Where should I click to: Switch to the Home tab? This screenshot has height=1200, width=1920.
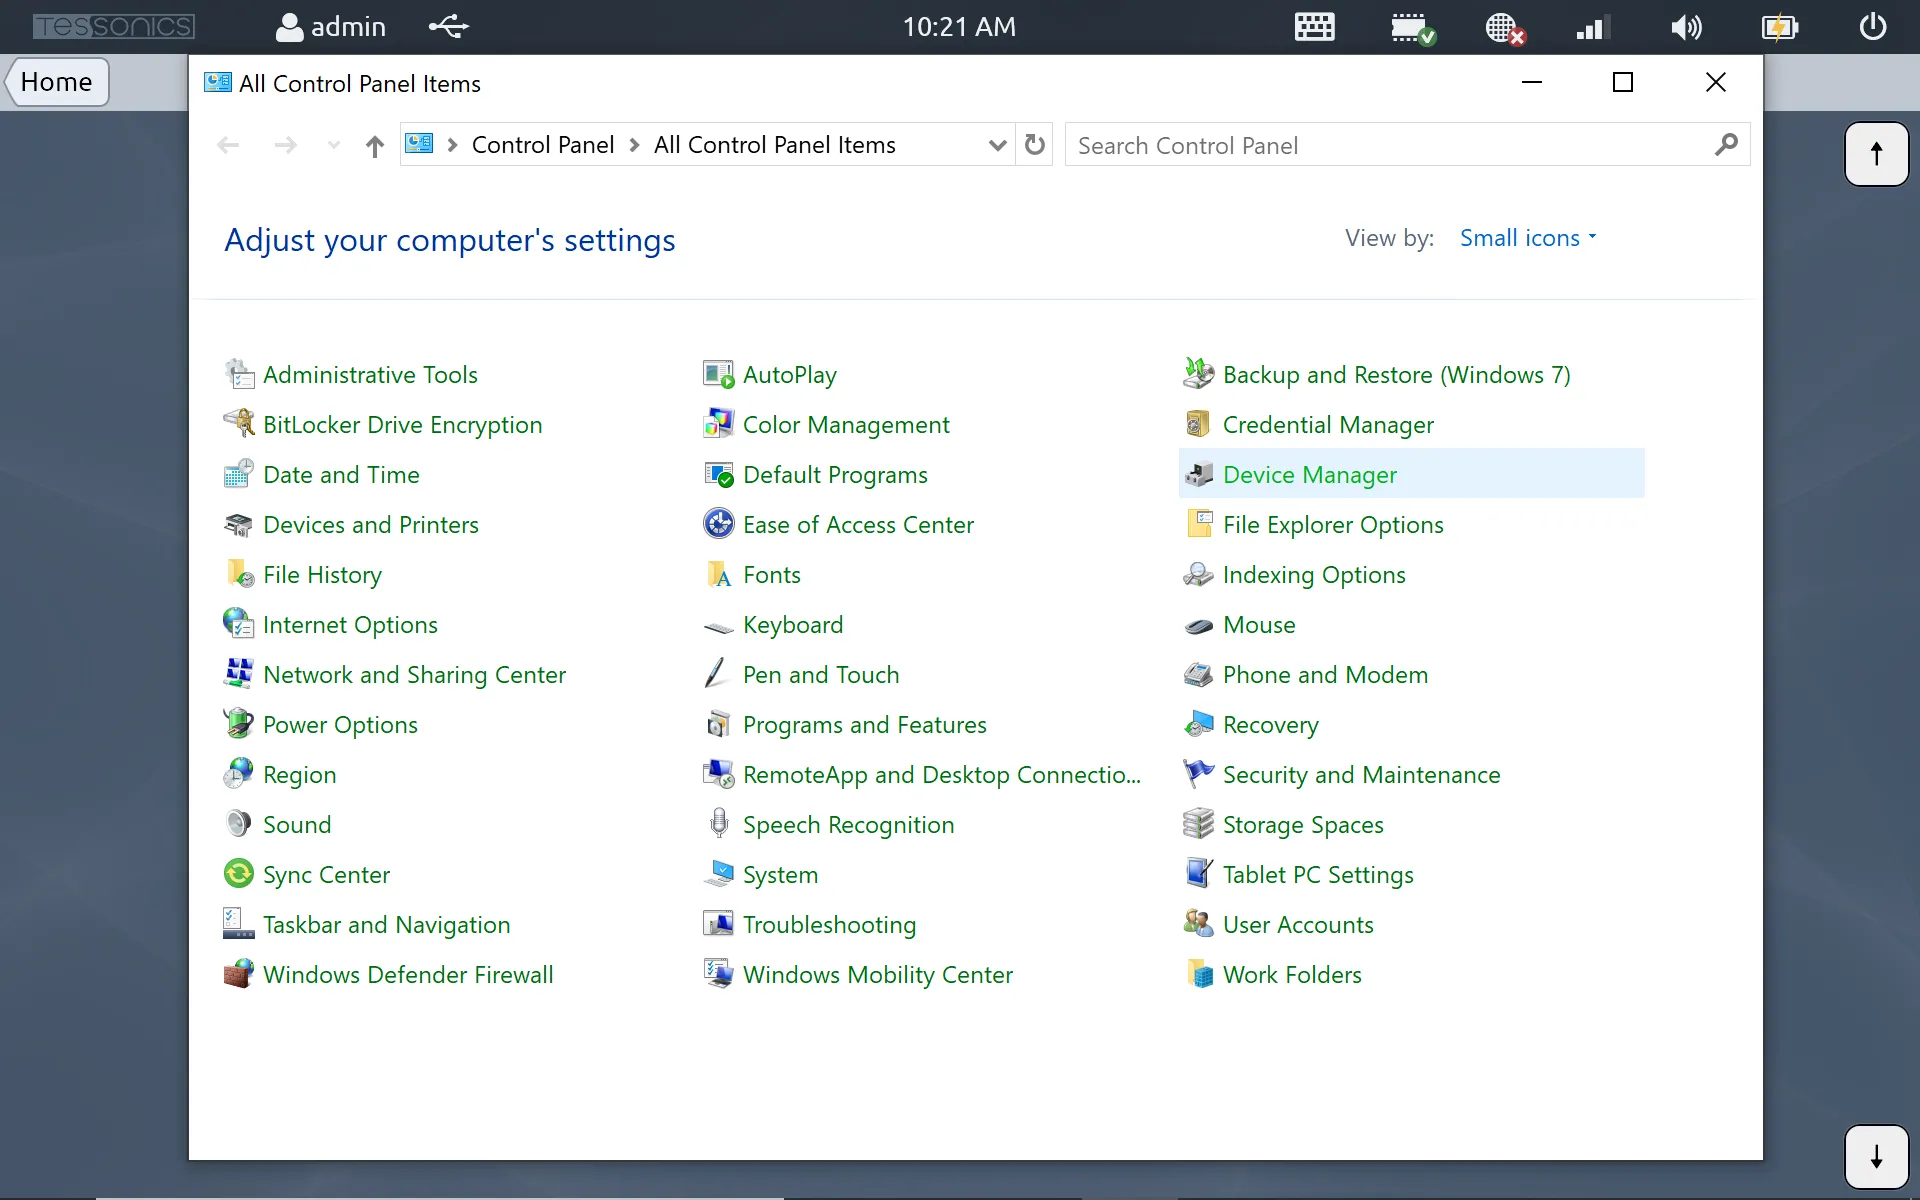[55, 81]
